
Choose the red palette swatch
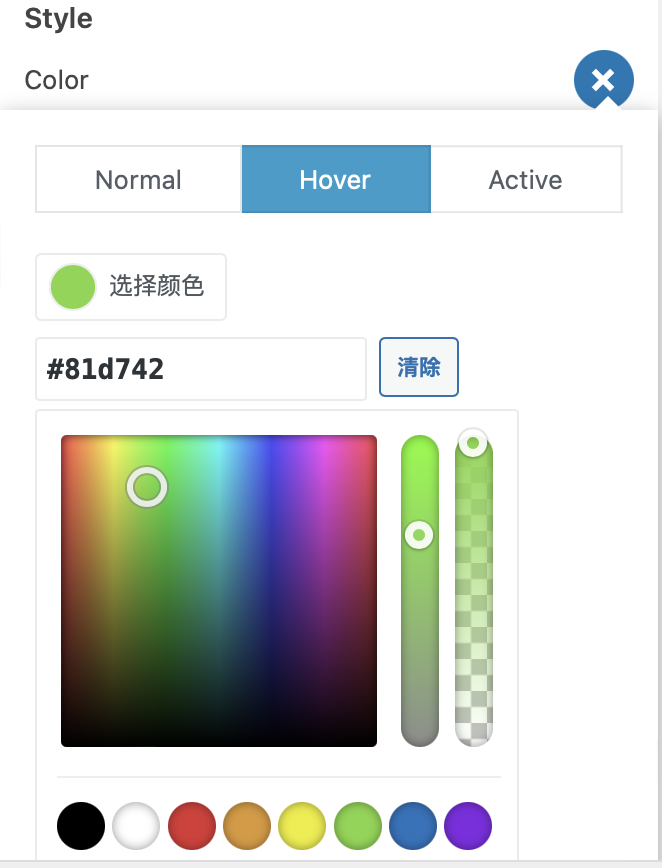(193, 825)
